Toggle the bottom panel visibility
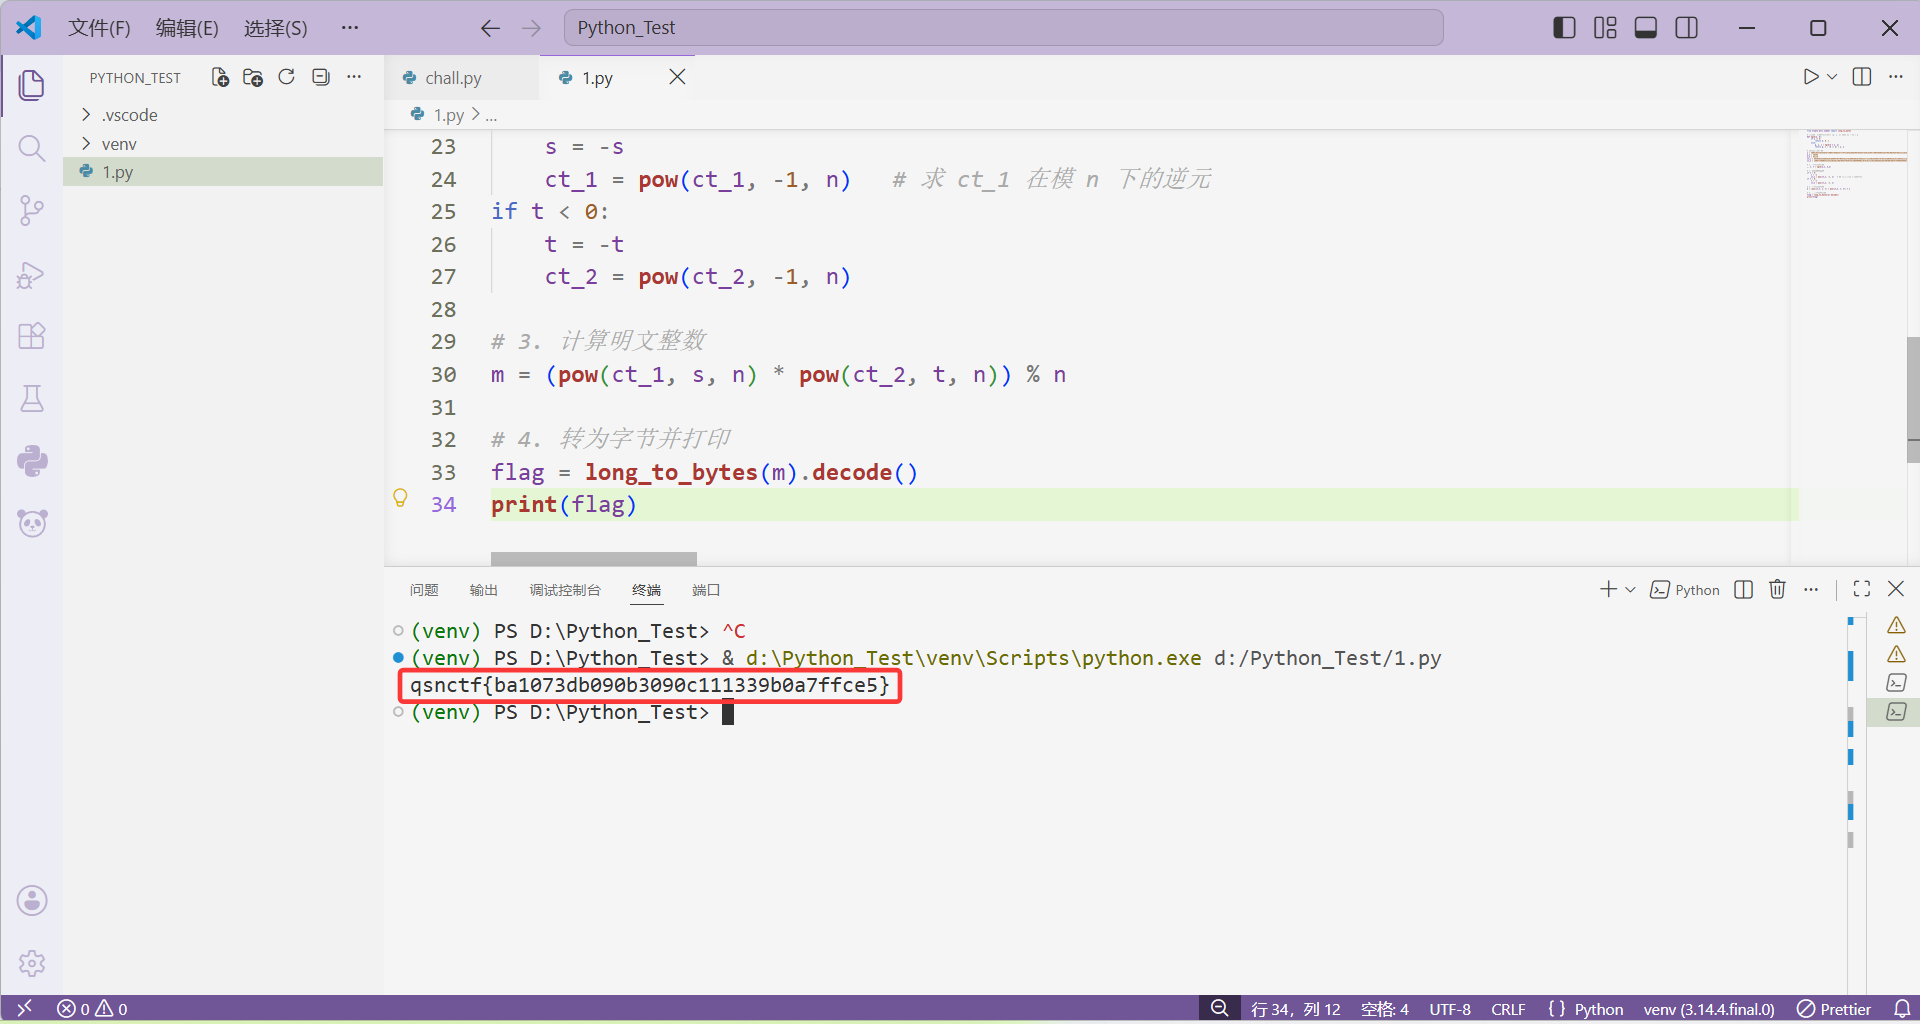Viewport: 1920px width, 1024px height. tap(1645, 28)
